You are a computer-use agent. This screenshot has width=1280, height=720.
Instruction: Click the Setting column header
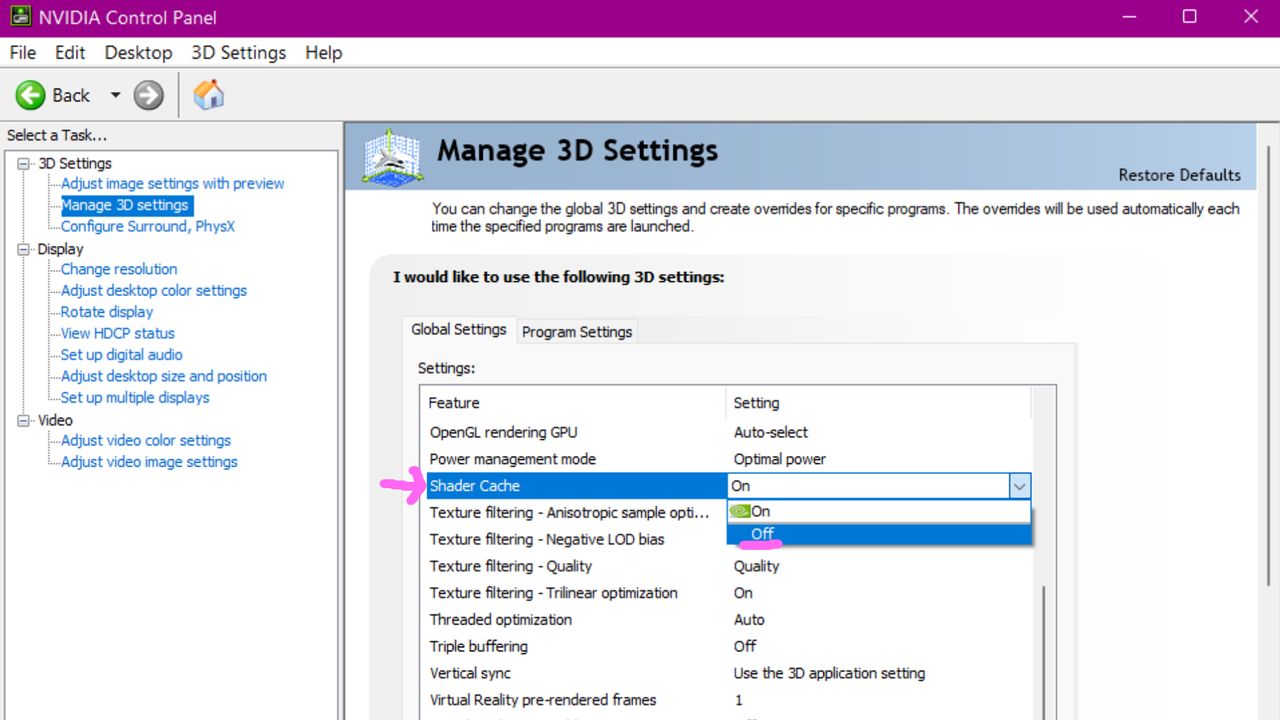(878, 403)
